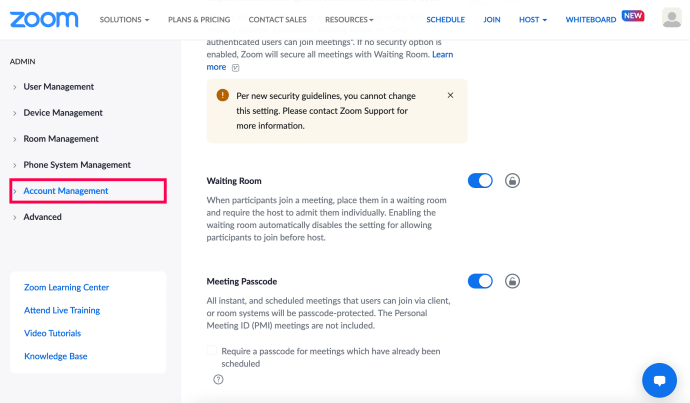Open Attend Live Training link
Viewport: 690px width, 403px height.
(62, 310)
